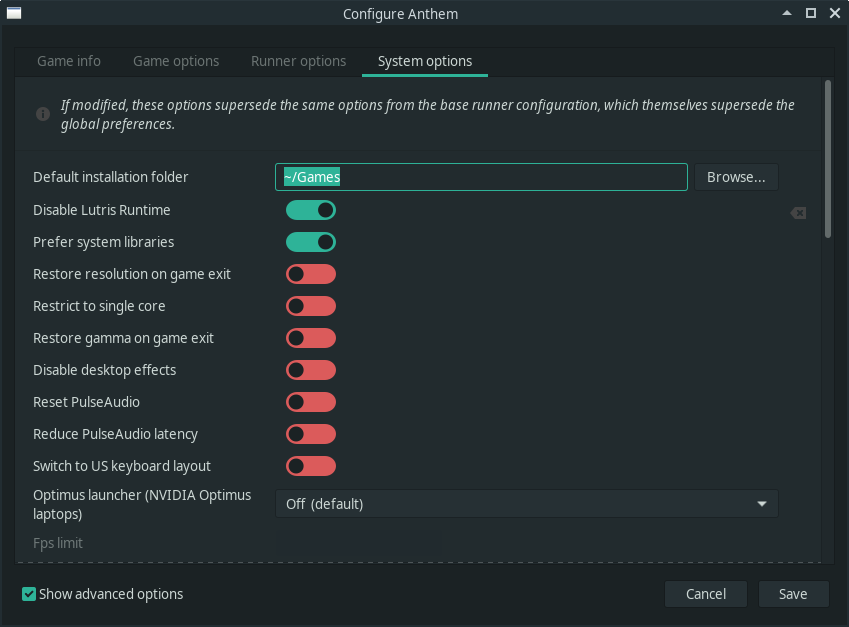Select the System options tab
This screenshot has width=849, height=627.
coord(425,61)
